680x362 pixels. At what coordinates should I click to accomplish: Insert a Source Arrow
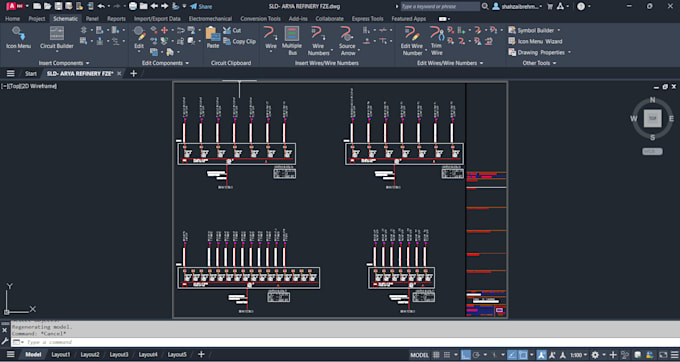(347, 40)
